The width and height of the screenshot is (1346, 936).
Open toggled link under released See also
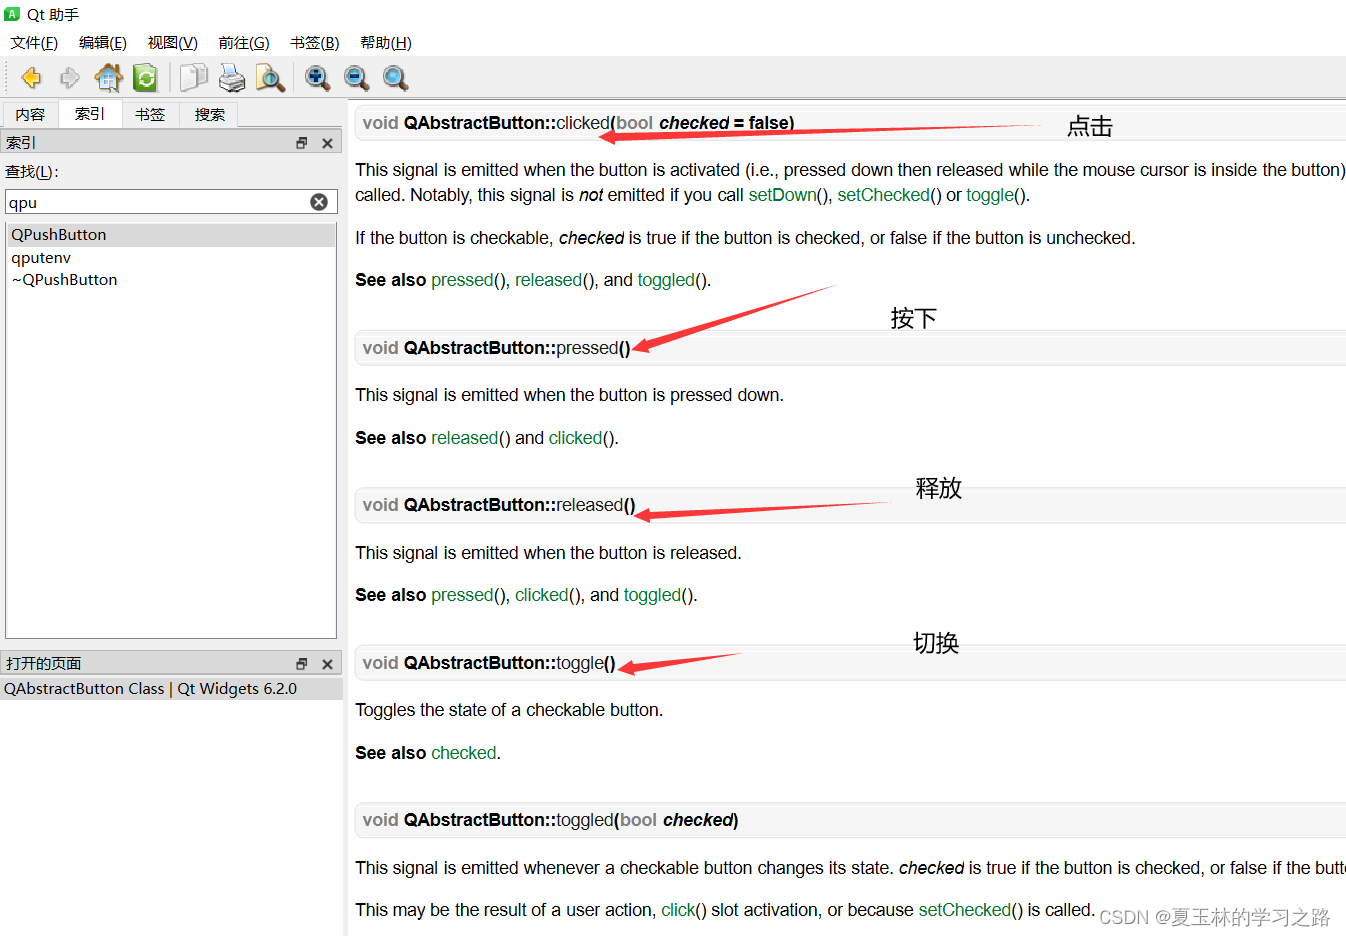tap(652, 595)
